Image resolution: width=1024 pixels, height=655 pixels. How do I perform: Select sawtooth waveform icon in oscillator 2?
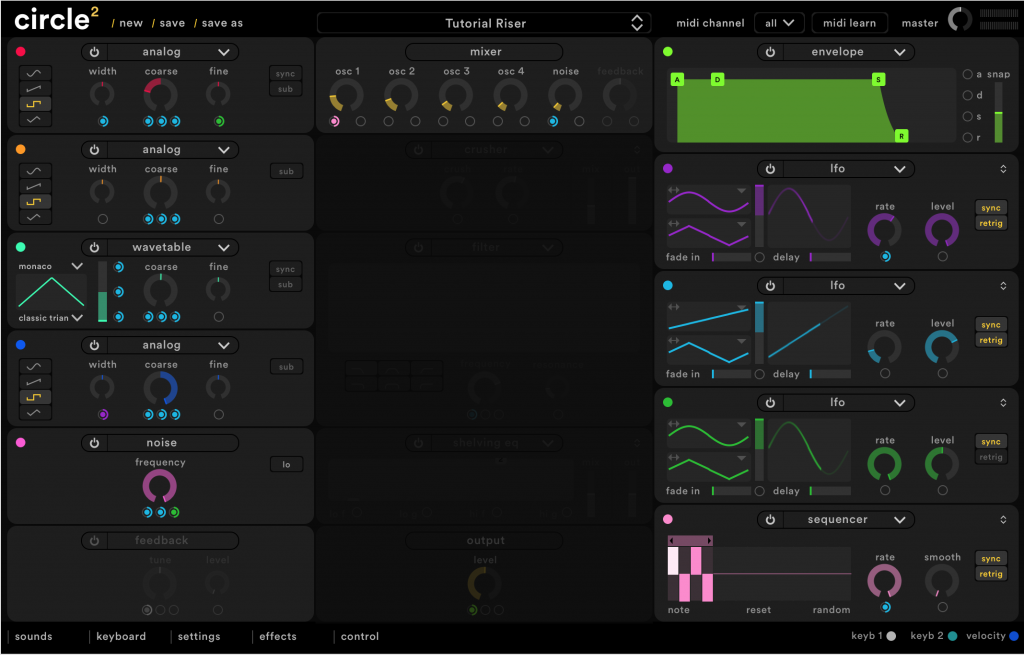pyautogui.click(x=35, y=186)
